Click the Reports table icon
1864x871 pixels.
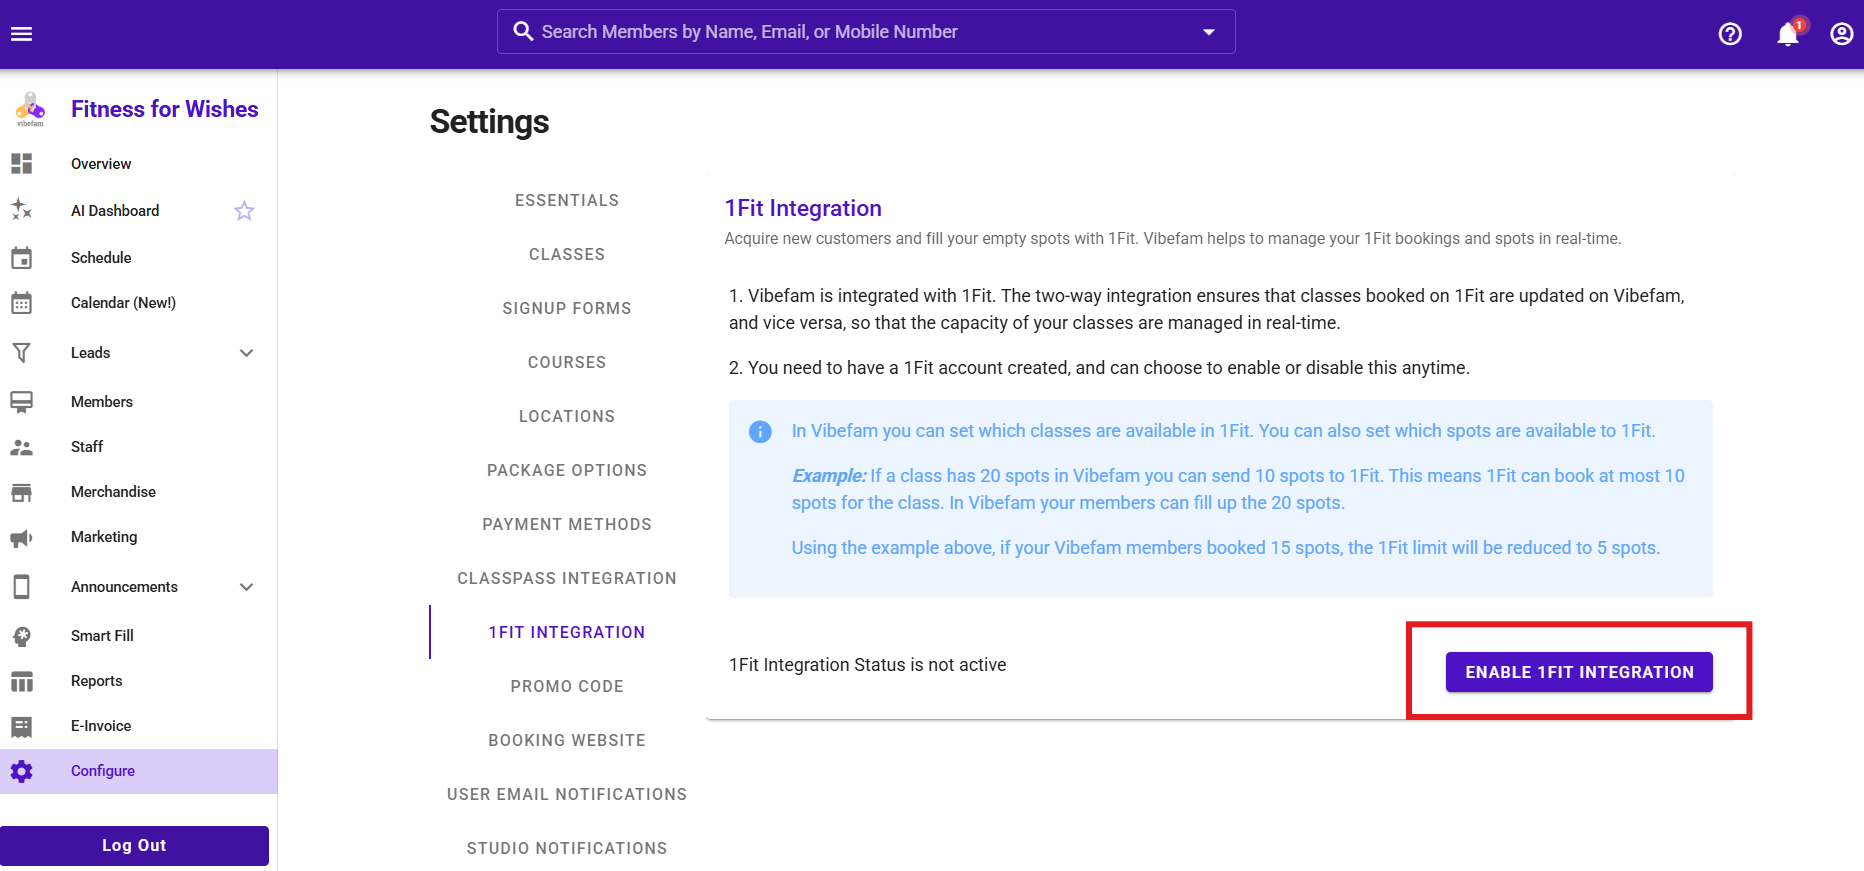(x=21, y=681)
